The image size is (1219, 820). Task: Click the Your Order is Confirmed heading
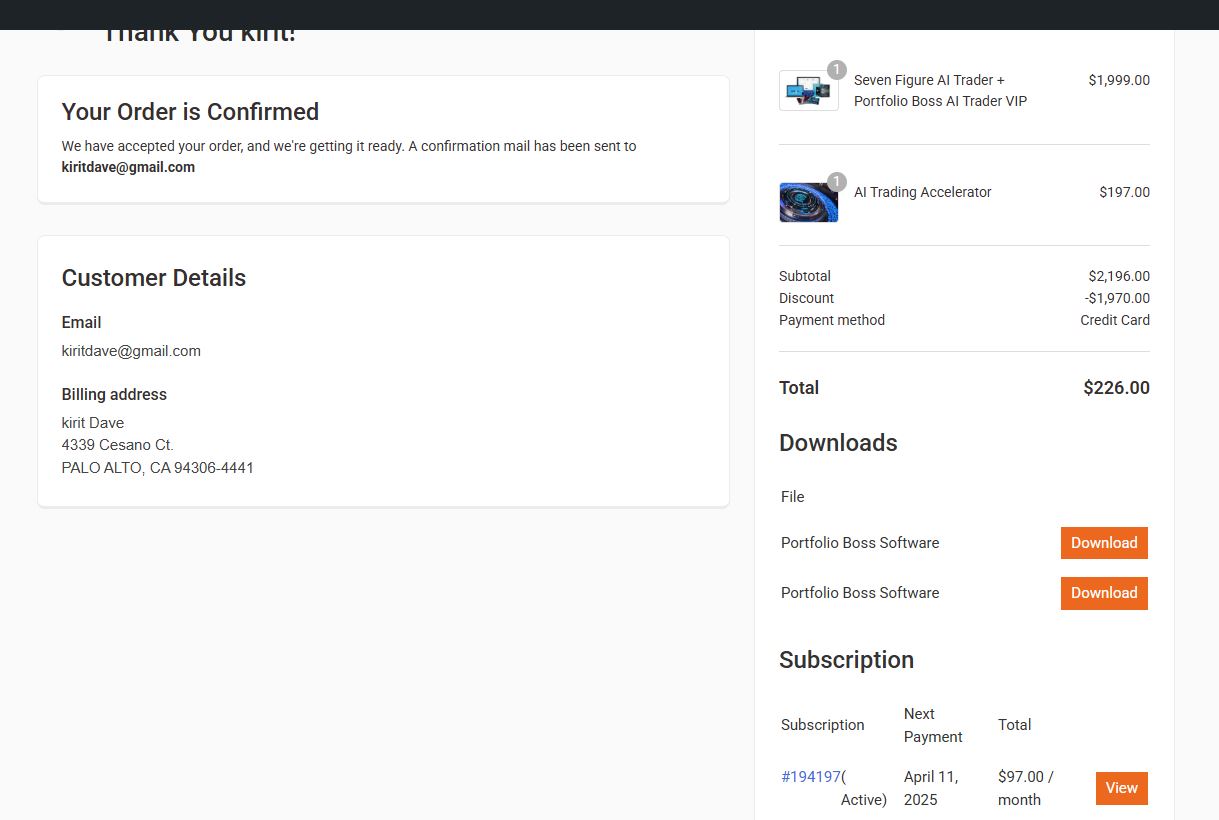[190, 112]
